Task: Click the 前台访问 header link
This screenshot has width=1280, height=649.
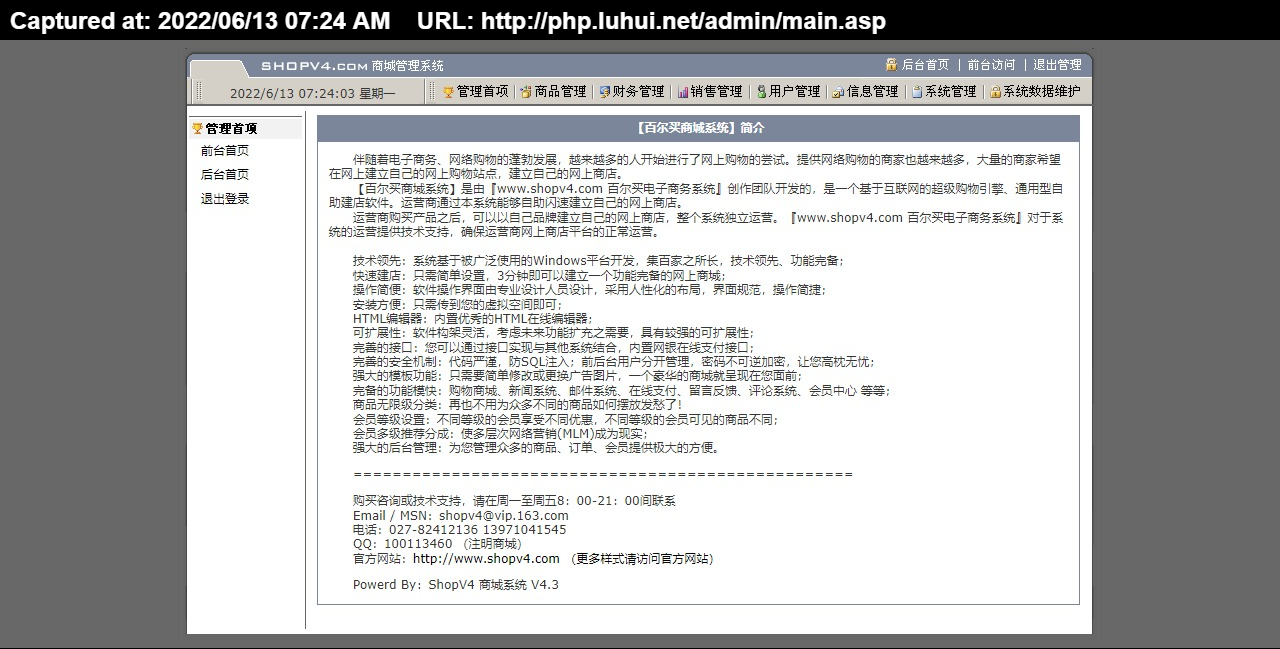Action: pos(991,65)
